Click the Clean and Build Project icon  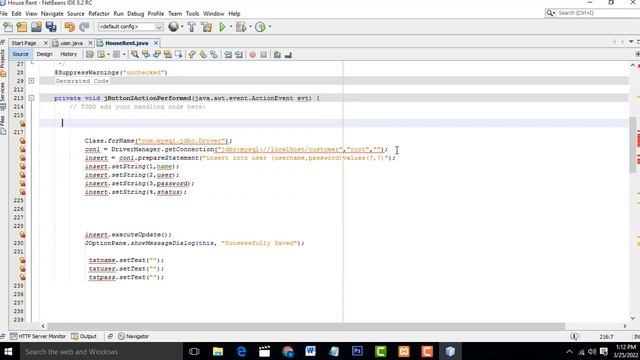coord(207,27)
